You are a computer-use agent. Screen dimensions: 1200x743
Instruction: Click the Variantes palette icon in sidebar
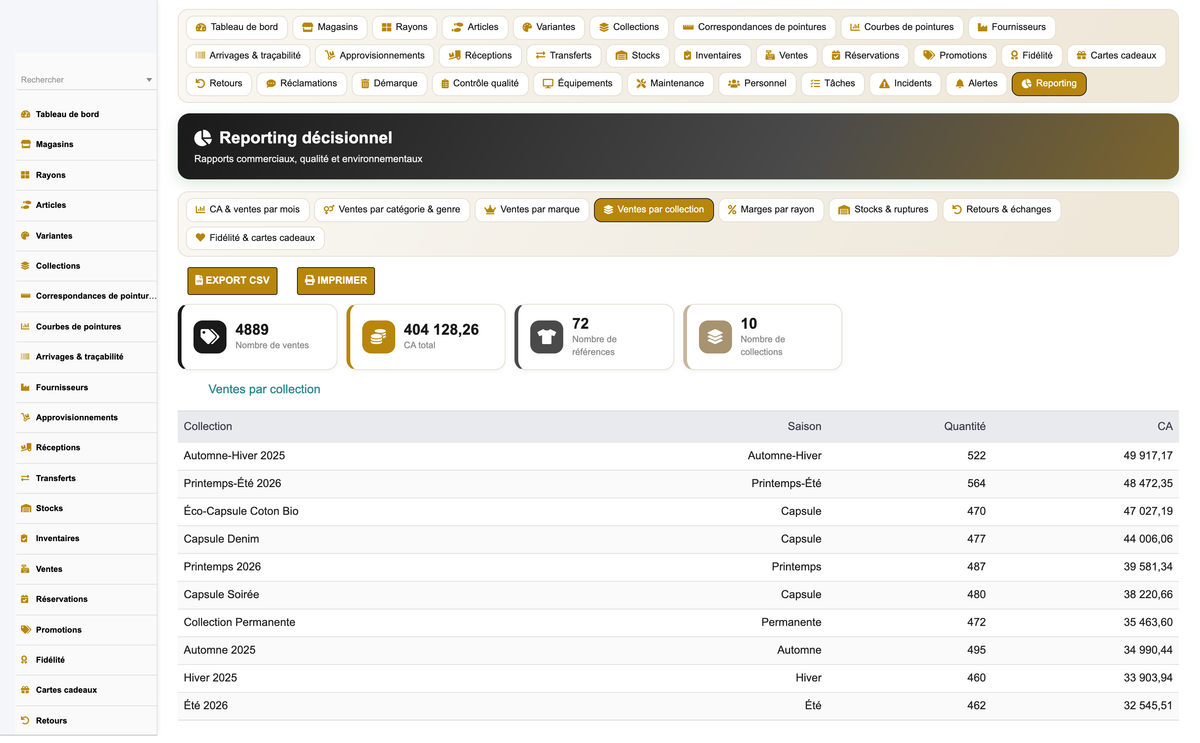tap(25, 236)
